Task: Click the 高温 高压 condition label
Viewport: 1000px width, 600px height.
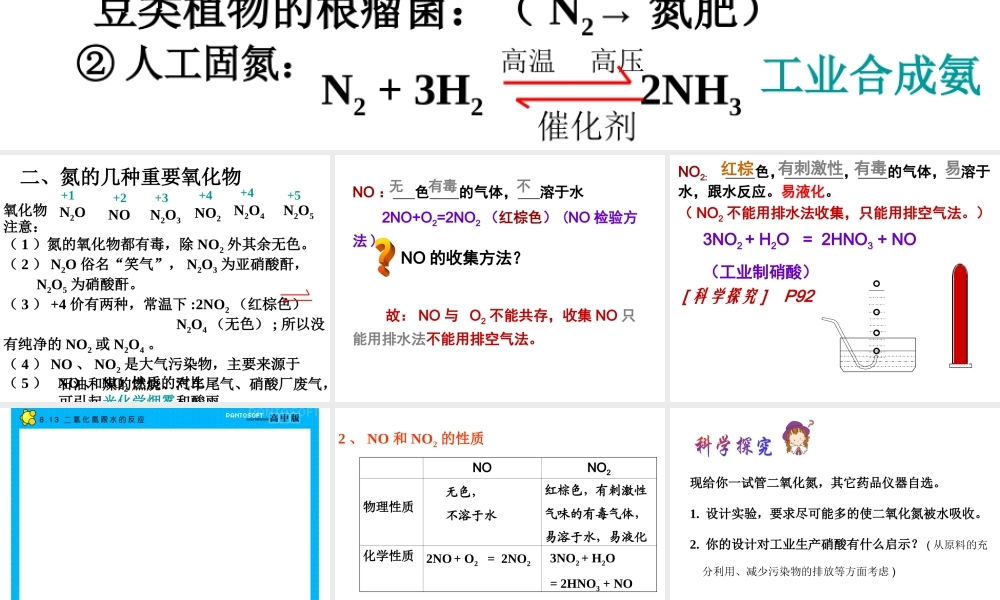Action: click(572, 61)
